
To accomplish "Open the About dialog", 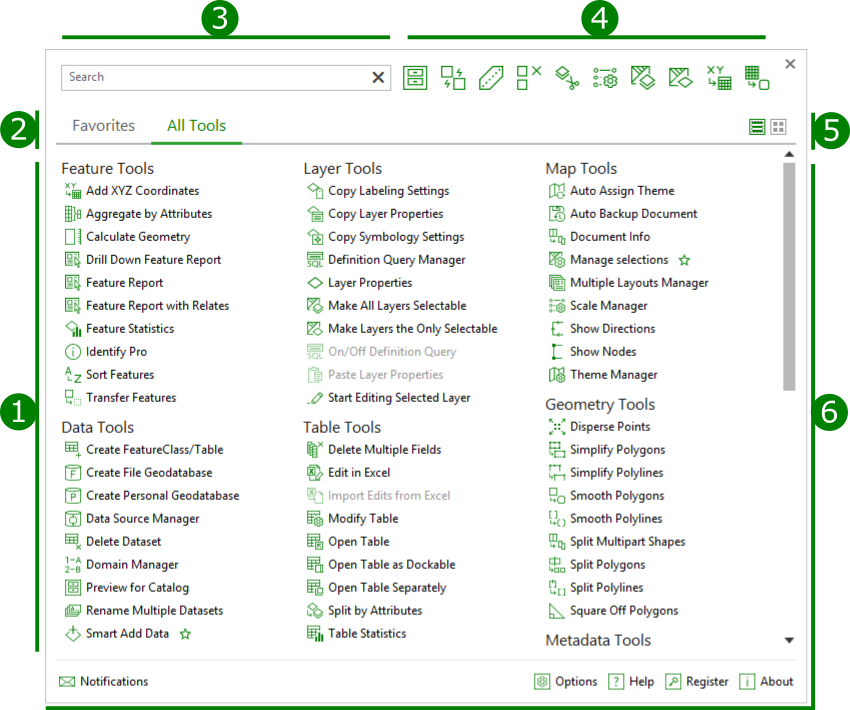I will (x=767, y=682).
